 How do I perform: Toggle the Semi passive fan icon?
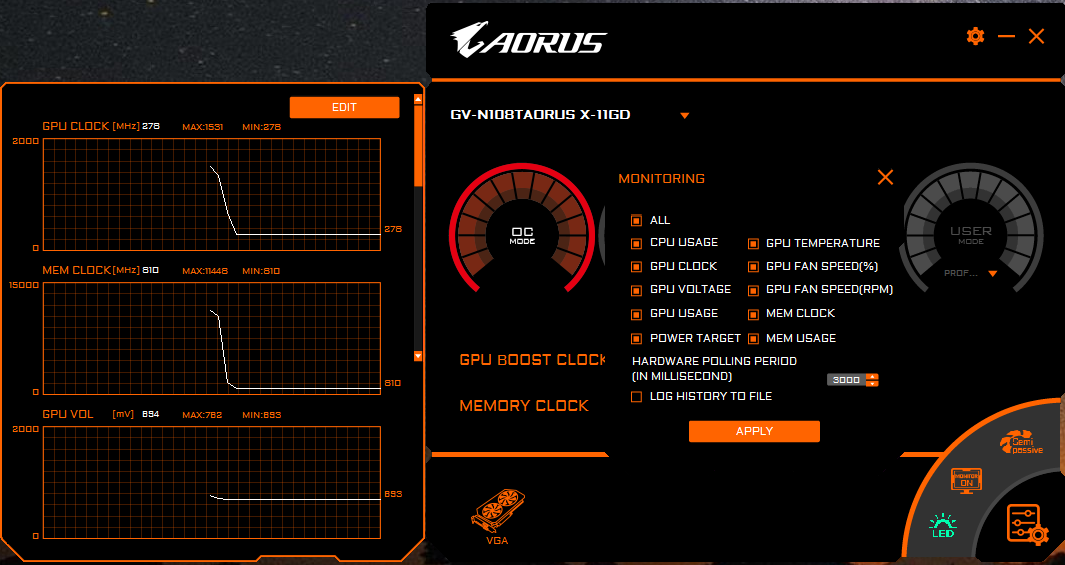(x=1021, y=443)
